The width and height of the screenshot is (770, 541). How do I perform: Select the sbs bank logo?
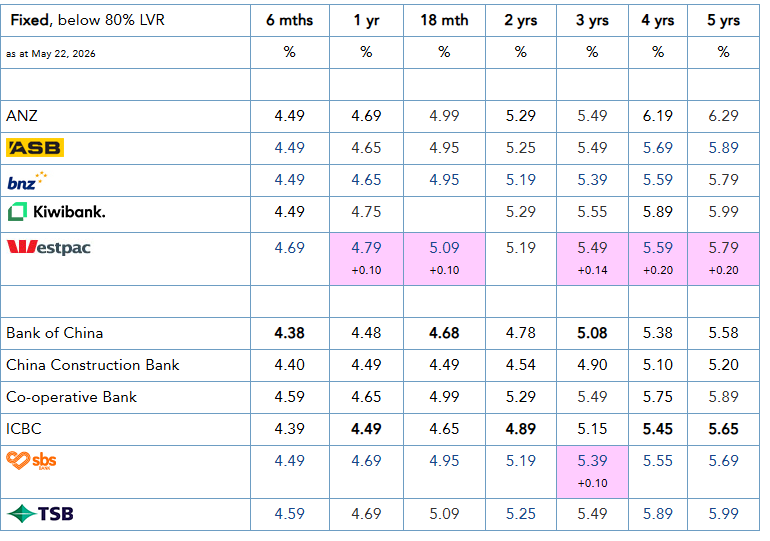pos(31,460)
